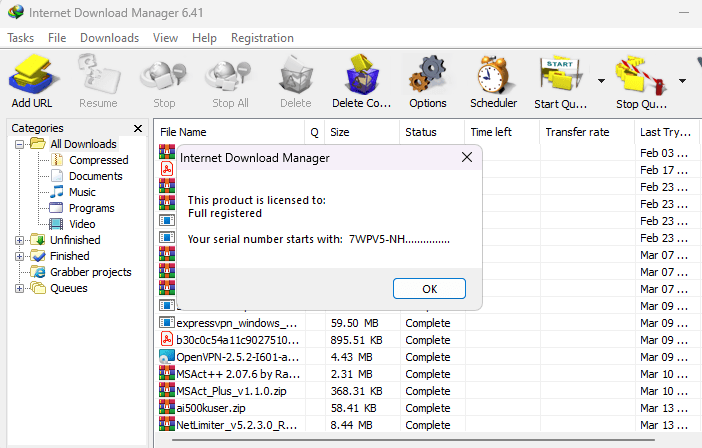The height and width of the screenshot is (448, 702).
Task: Select the Video category in sidebar
Action: point(82,224)
